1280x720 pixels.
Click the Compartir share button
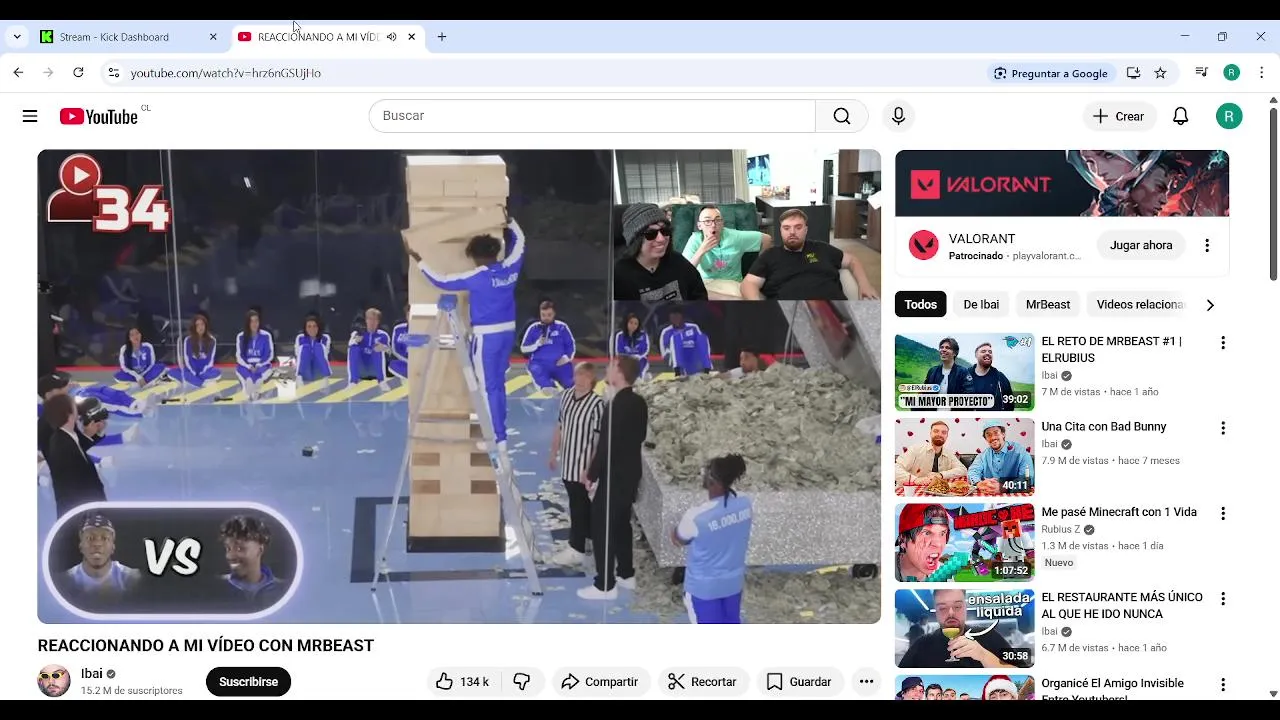coord(600,682)
